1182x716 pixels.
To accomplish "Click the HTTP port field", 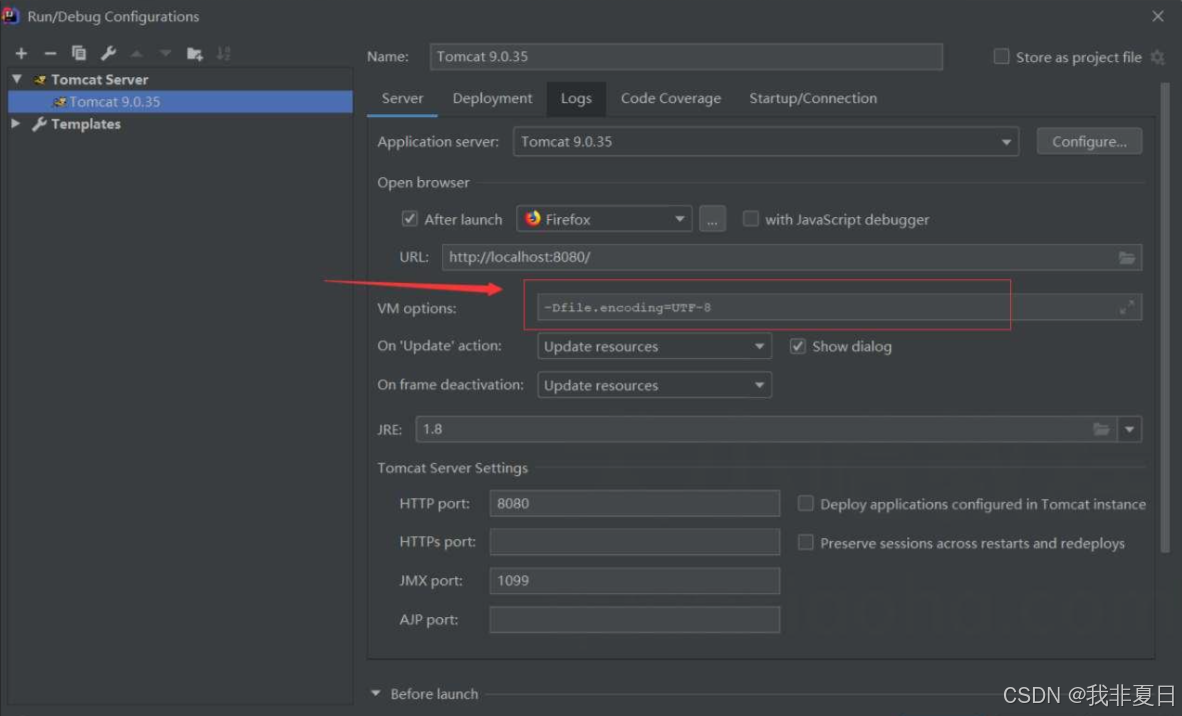I will (x=635, y=503).
